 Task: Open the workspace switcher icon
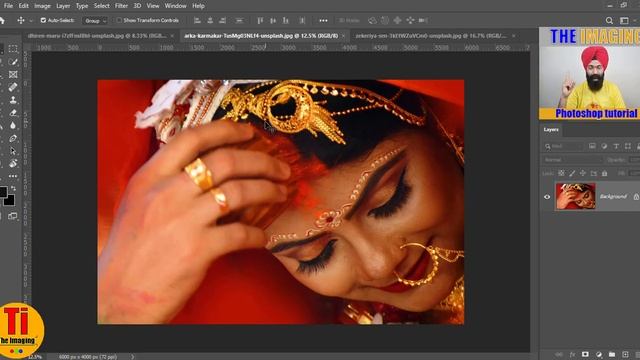pyautogui.click(x=624, y=20)
